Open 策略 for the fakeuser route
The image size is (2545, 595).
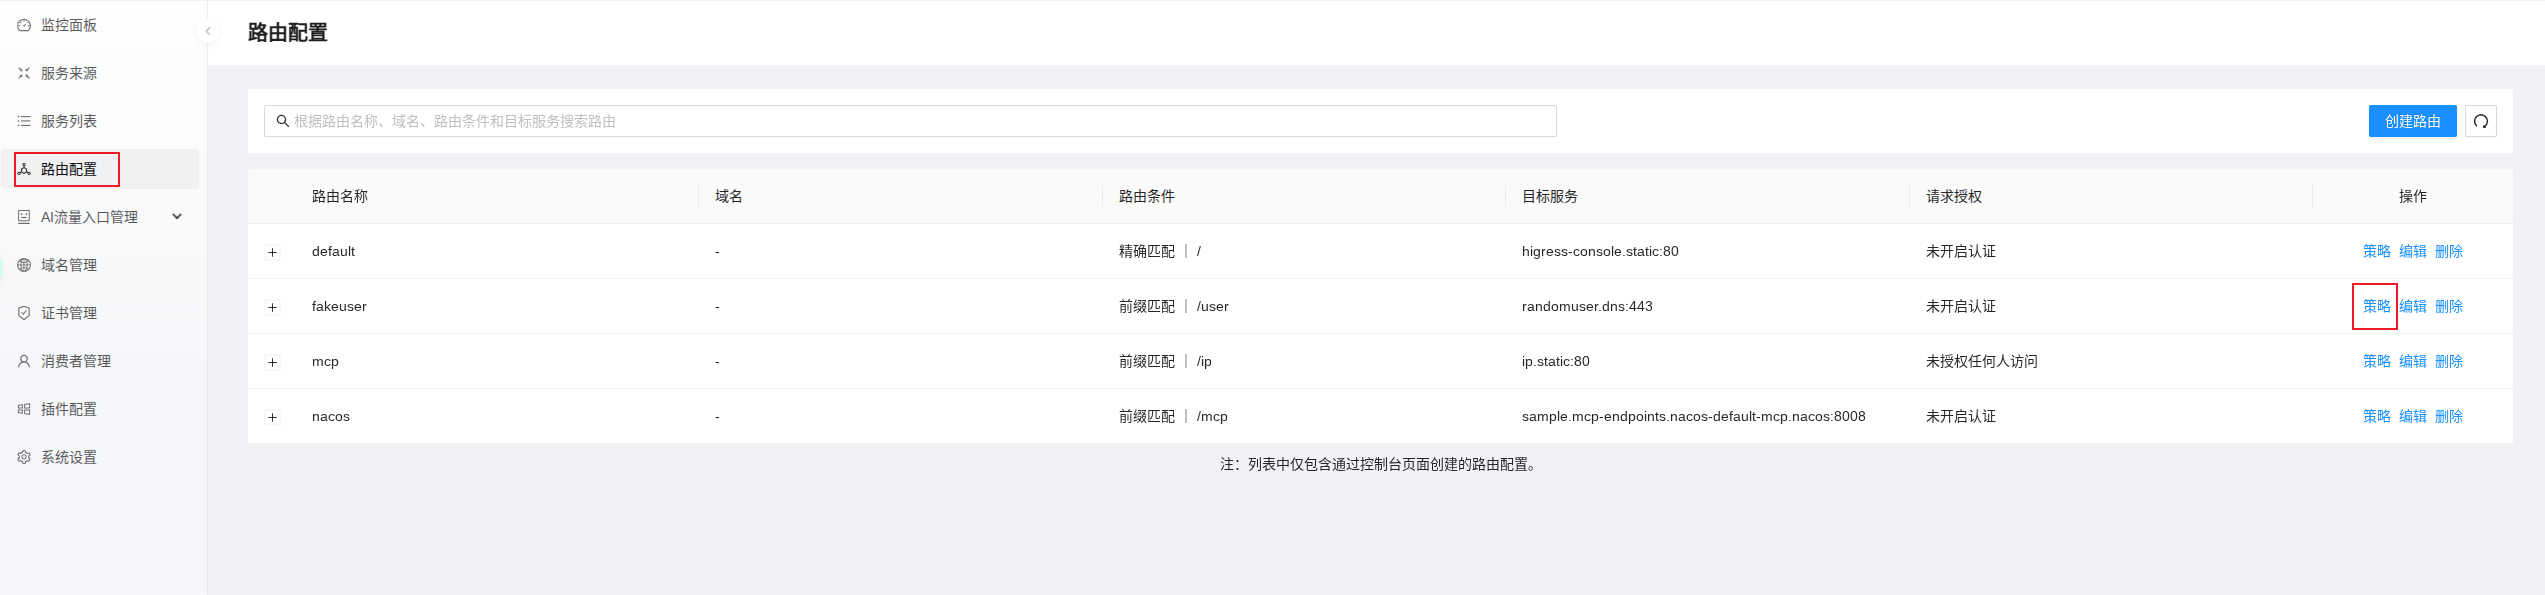[2376, 306]
